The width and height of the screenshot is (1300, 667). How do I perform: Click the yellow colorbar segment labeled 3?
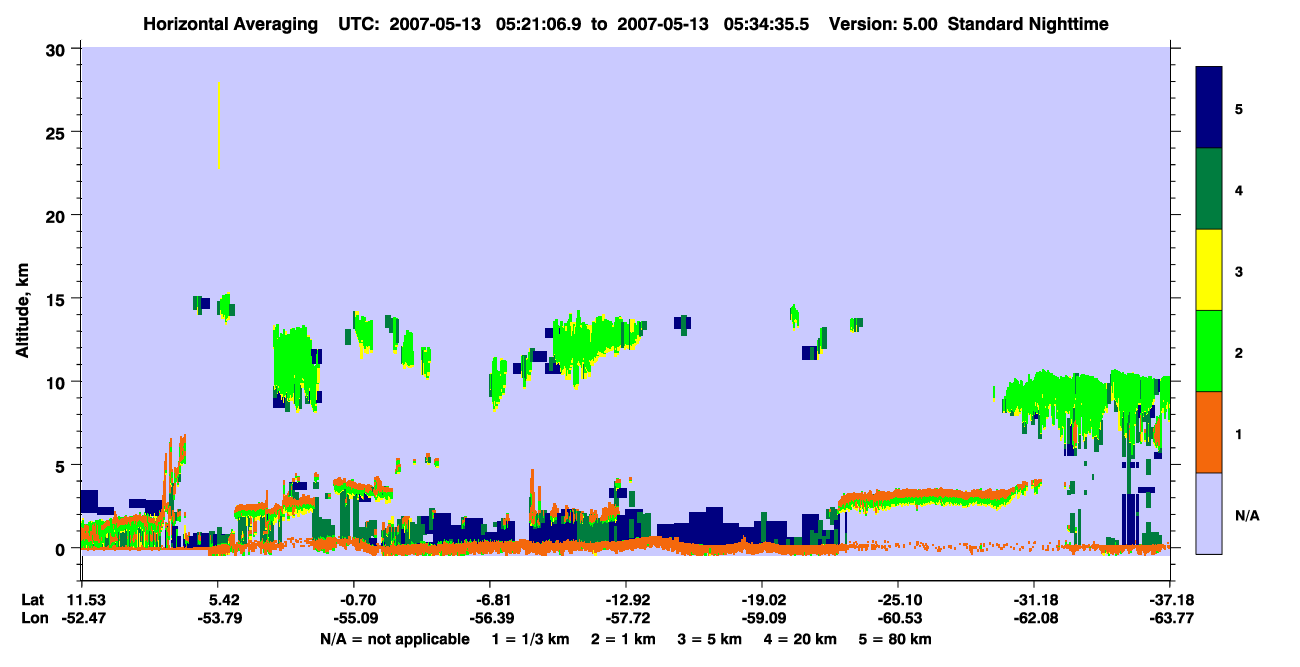click(1209, 270)
